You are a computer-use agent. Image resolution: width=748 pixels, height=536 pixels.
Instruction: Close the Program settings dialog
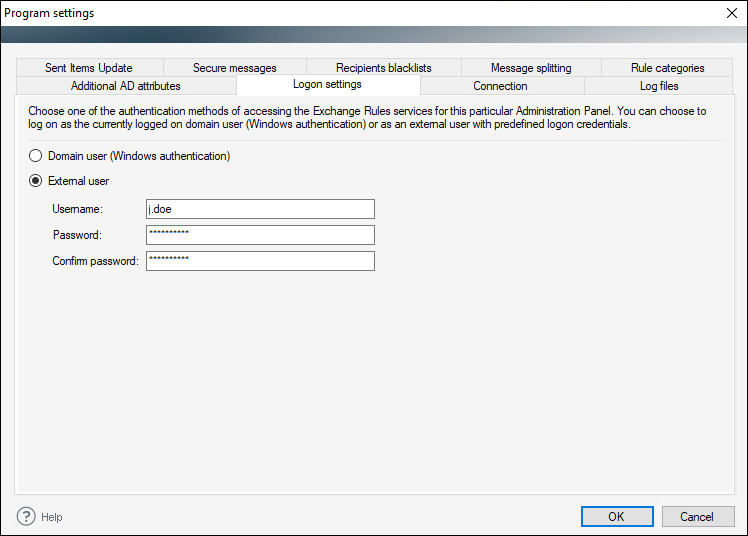(732, 13)
